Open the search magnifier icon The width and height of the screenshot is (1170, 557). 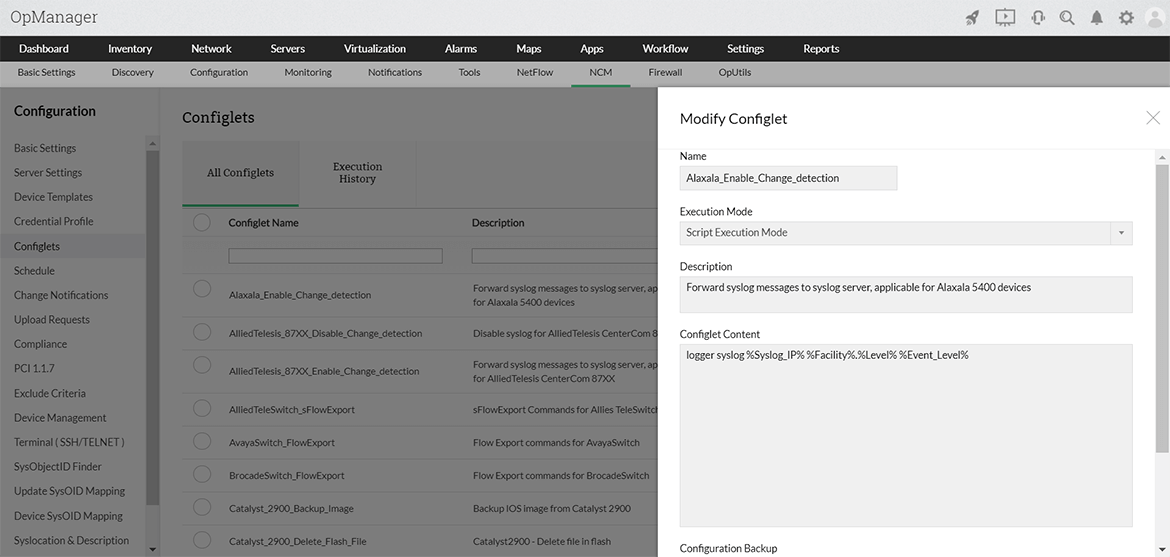pyautogui.click(x=1067, y=18)
